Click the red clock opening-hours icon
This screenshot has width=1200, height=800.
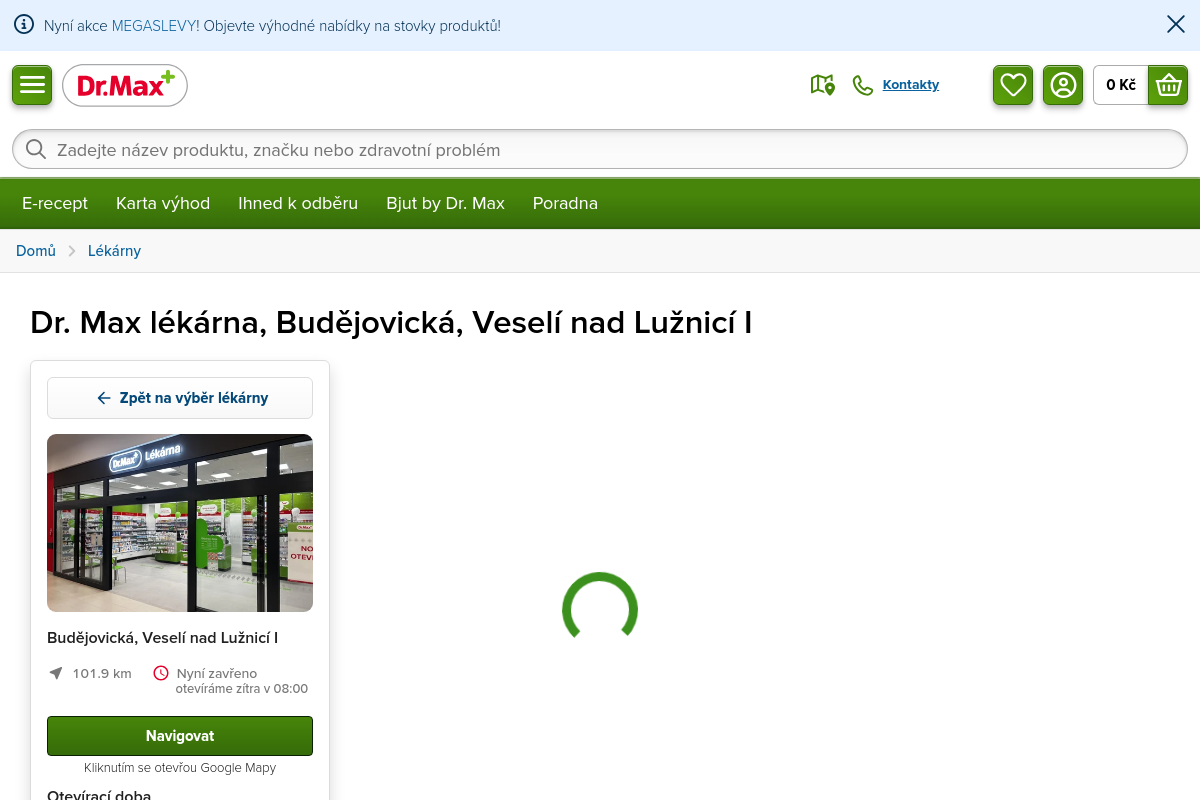(161, 673)
